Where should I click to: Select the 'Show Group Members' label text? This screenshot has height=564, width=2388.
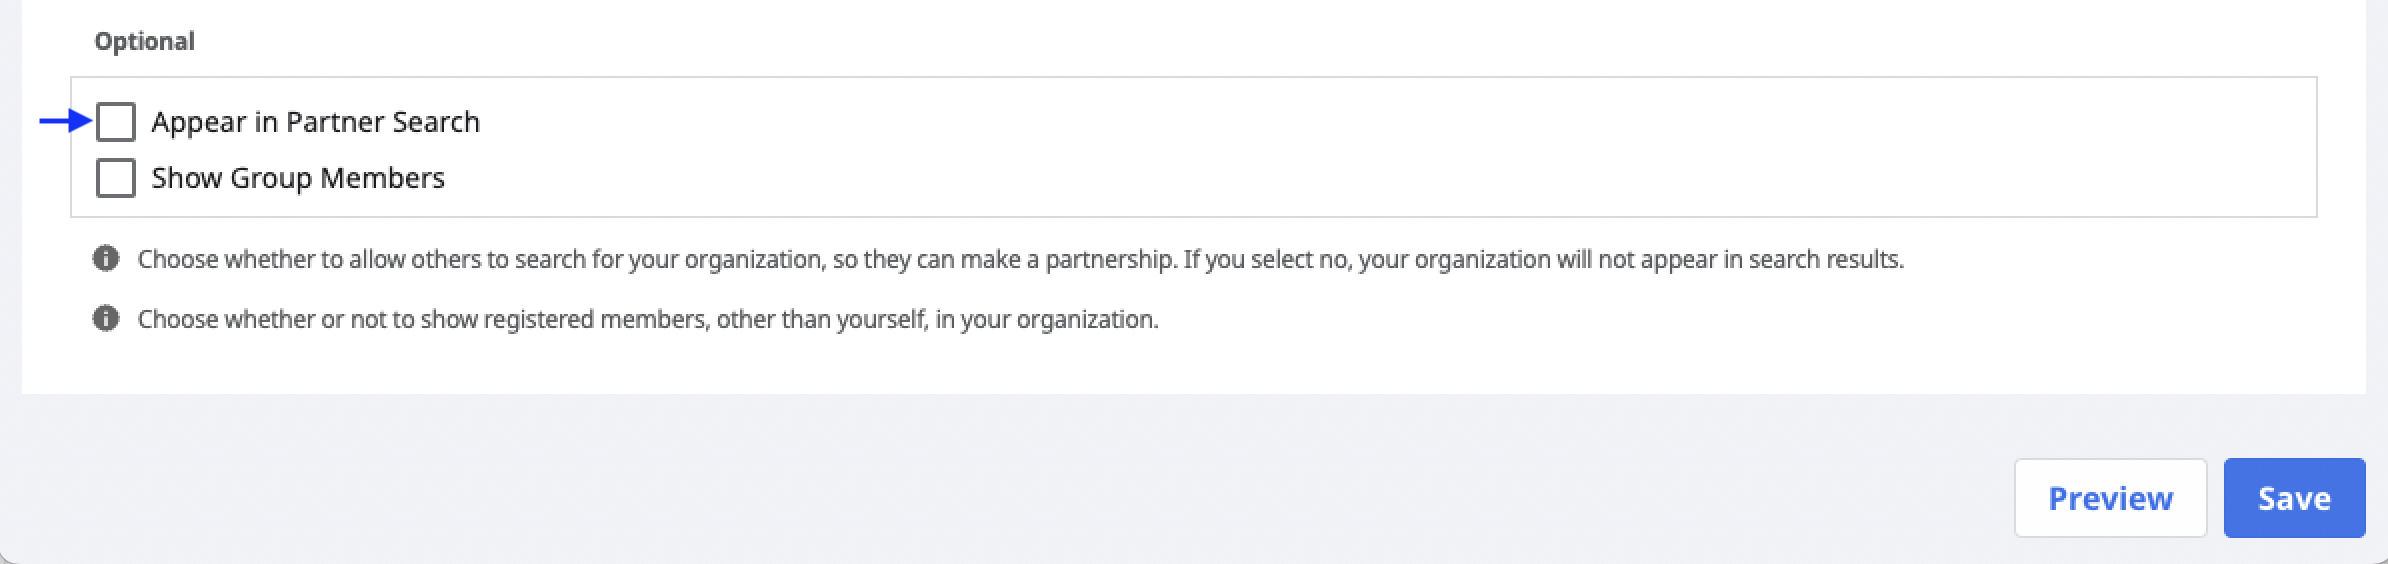298,178
